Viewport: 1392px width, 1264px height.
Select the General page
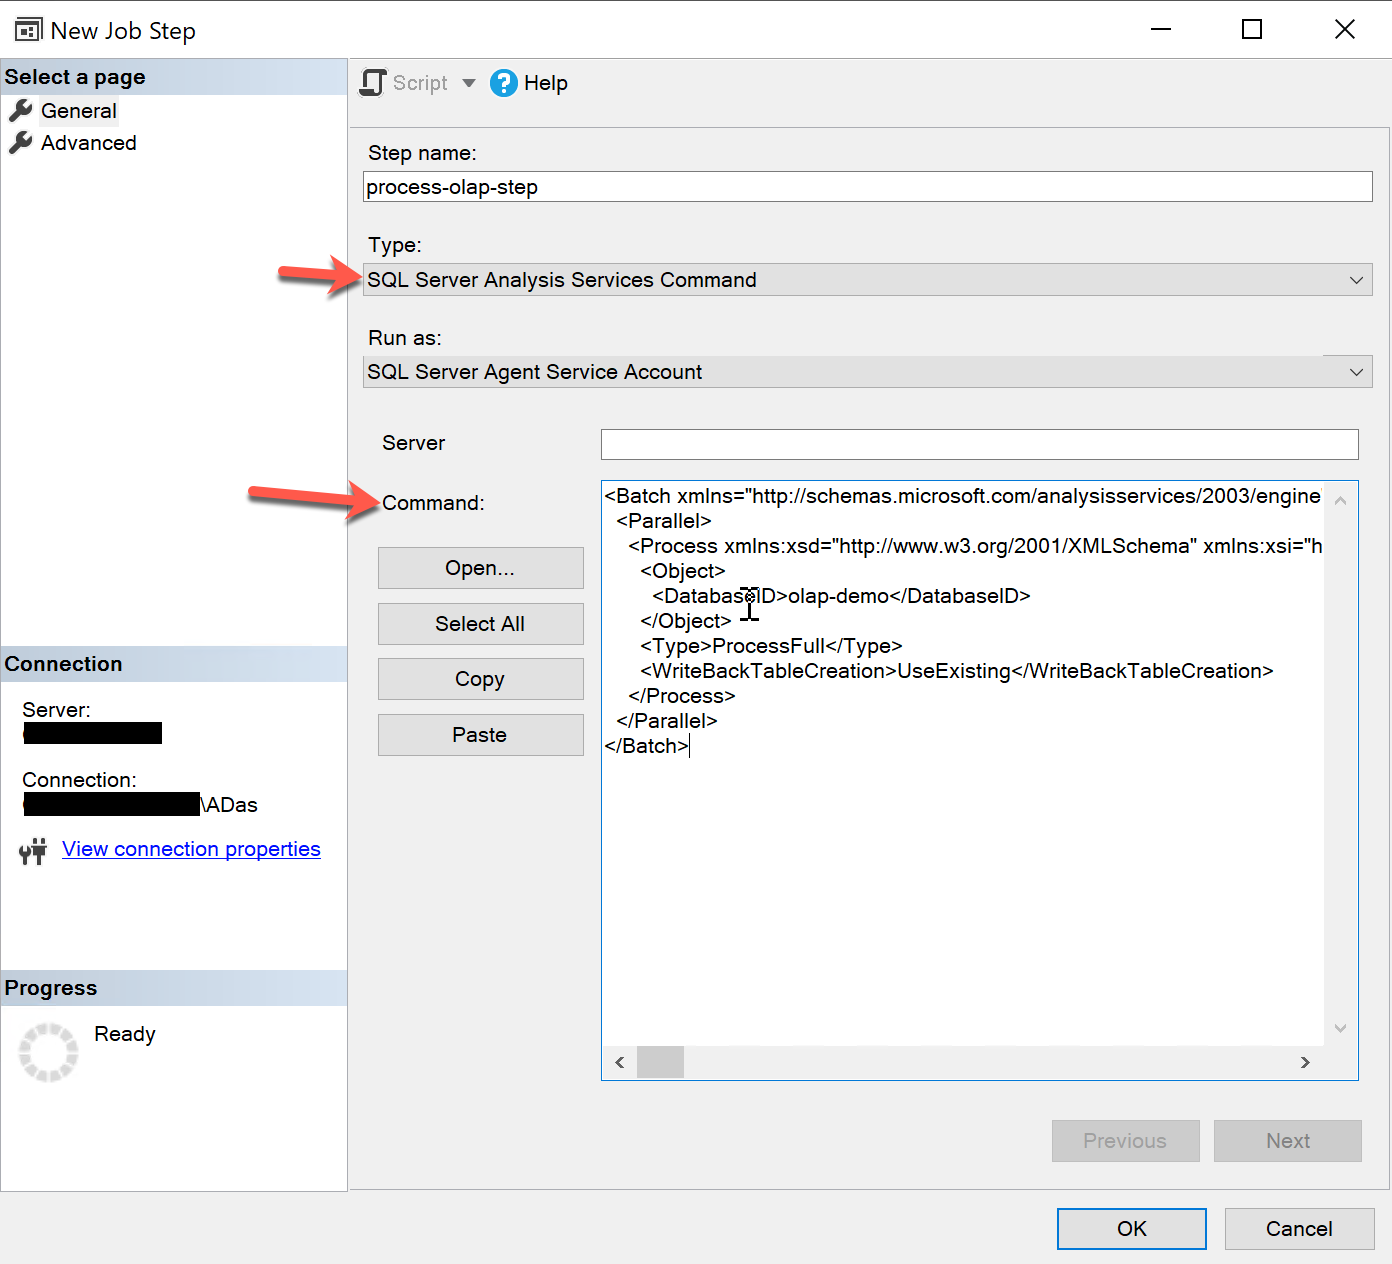coord(78,111)
